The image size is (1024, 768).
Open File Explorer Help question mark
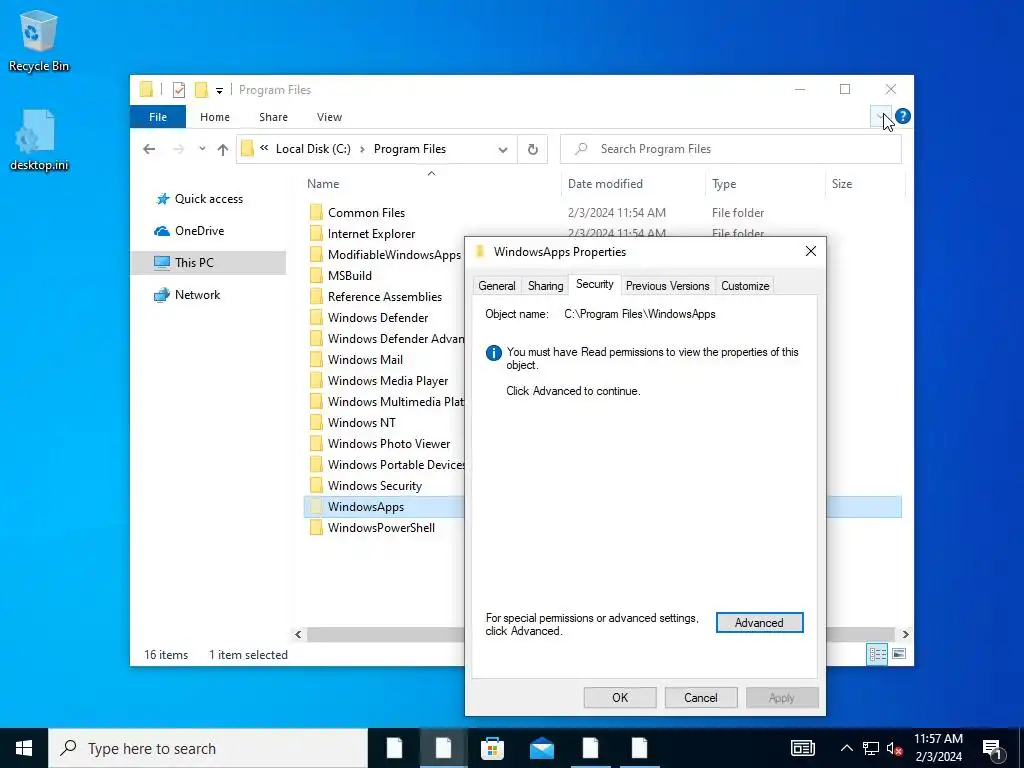pos(903,116)
